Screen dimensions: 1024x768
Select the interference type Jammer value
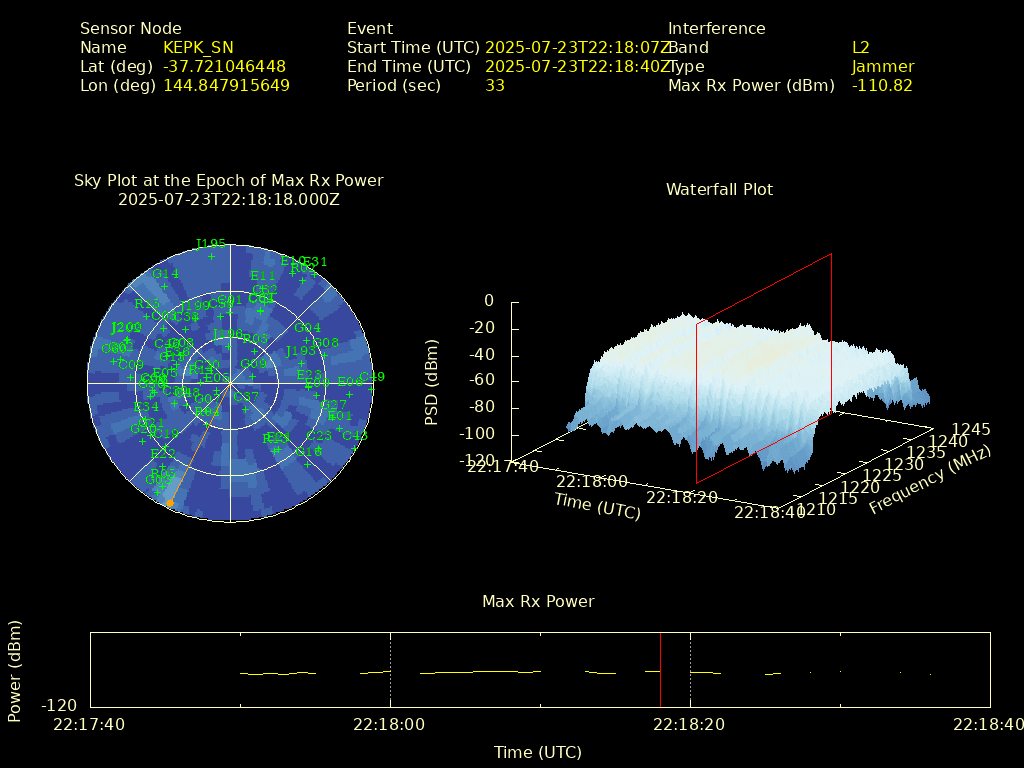[x=882, y=67]
